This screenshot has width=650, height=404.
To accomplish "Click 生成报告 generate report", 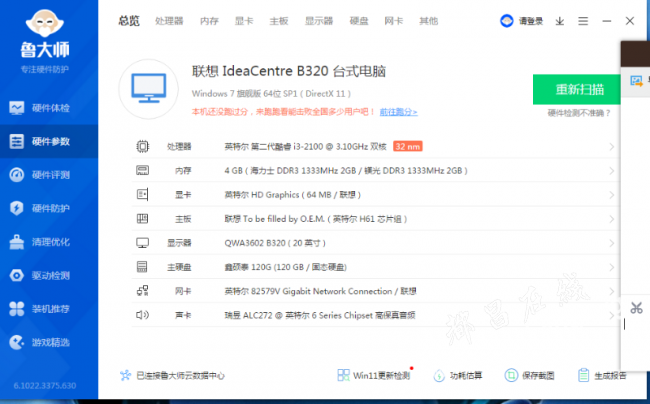I will click(602, 375).
